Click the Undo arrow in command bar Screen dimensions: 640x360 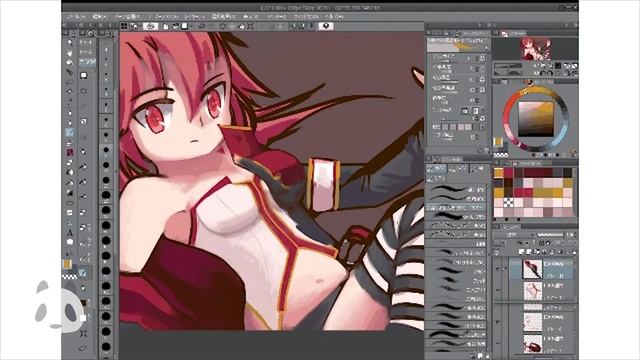[x=202, y=26]
